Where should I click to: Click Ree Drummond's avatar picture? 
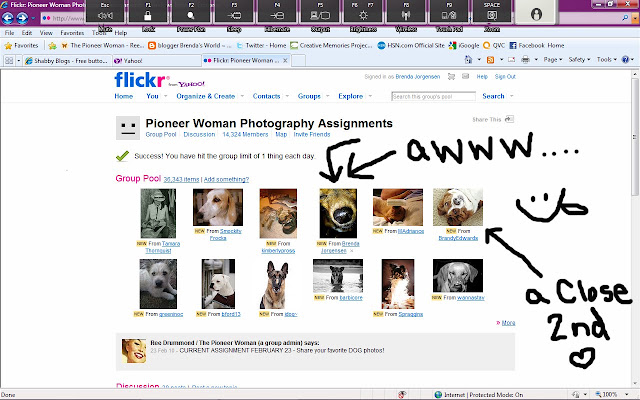coord(134,351)
